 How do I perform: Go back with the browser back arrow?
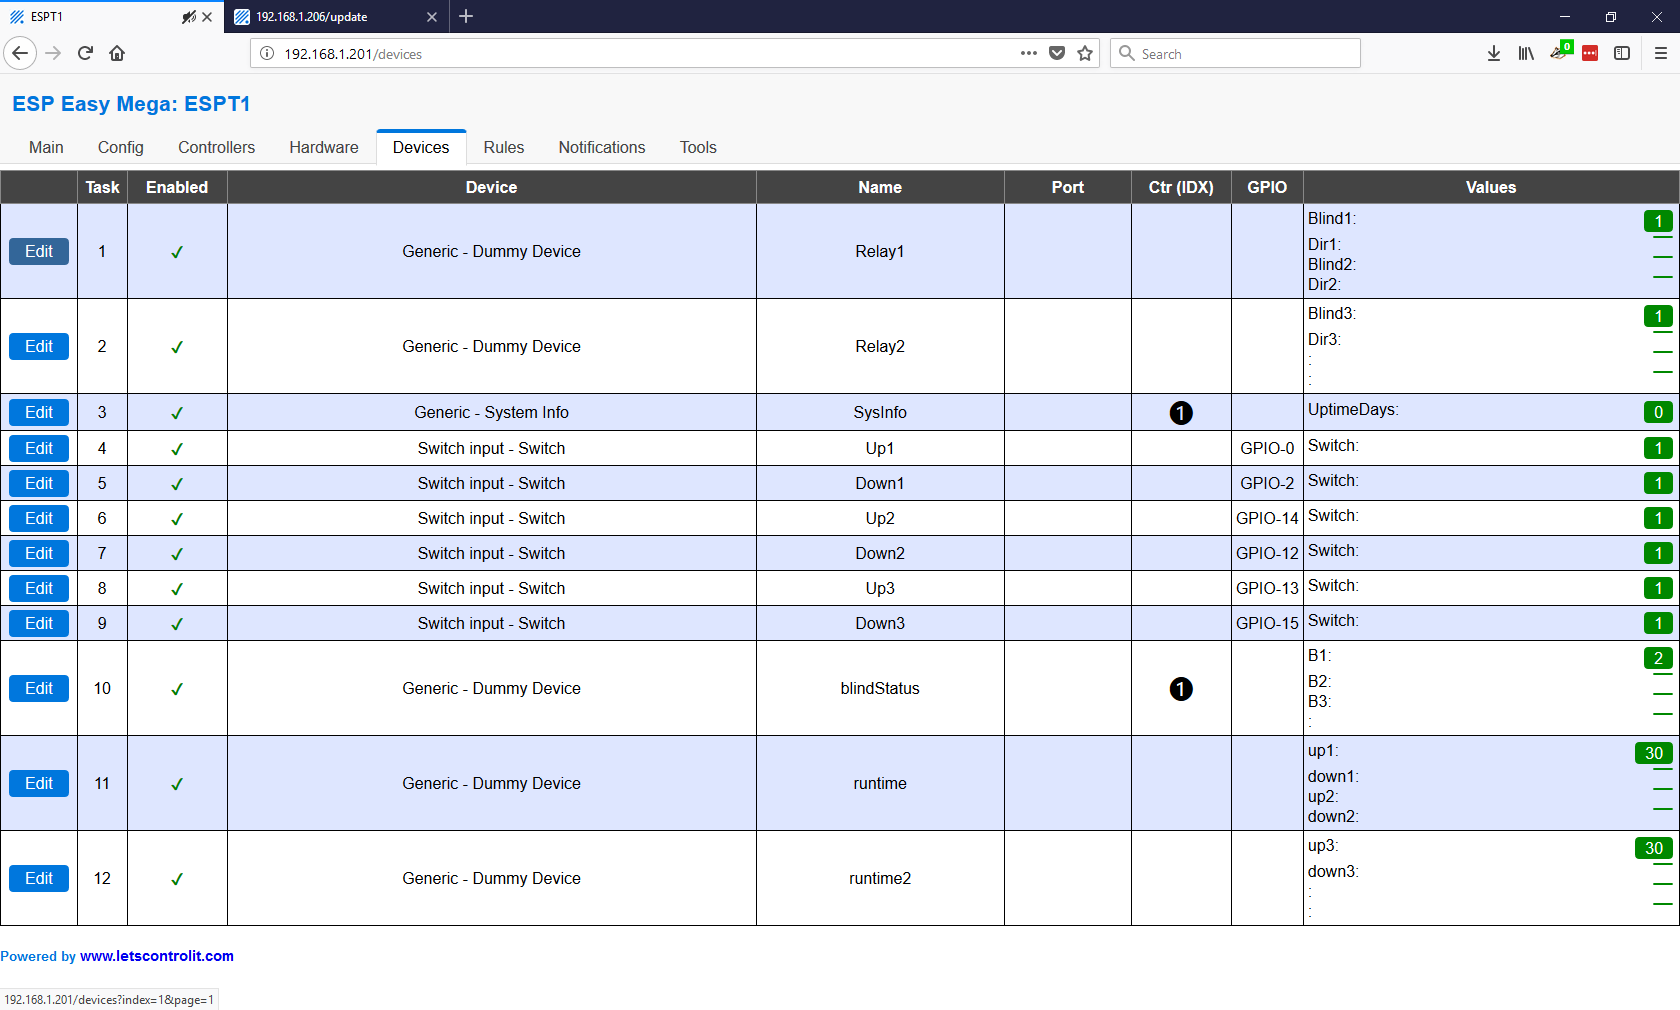tap(20, 53)
